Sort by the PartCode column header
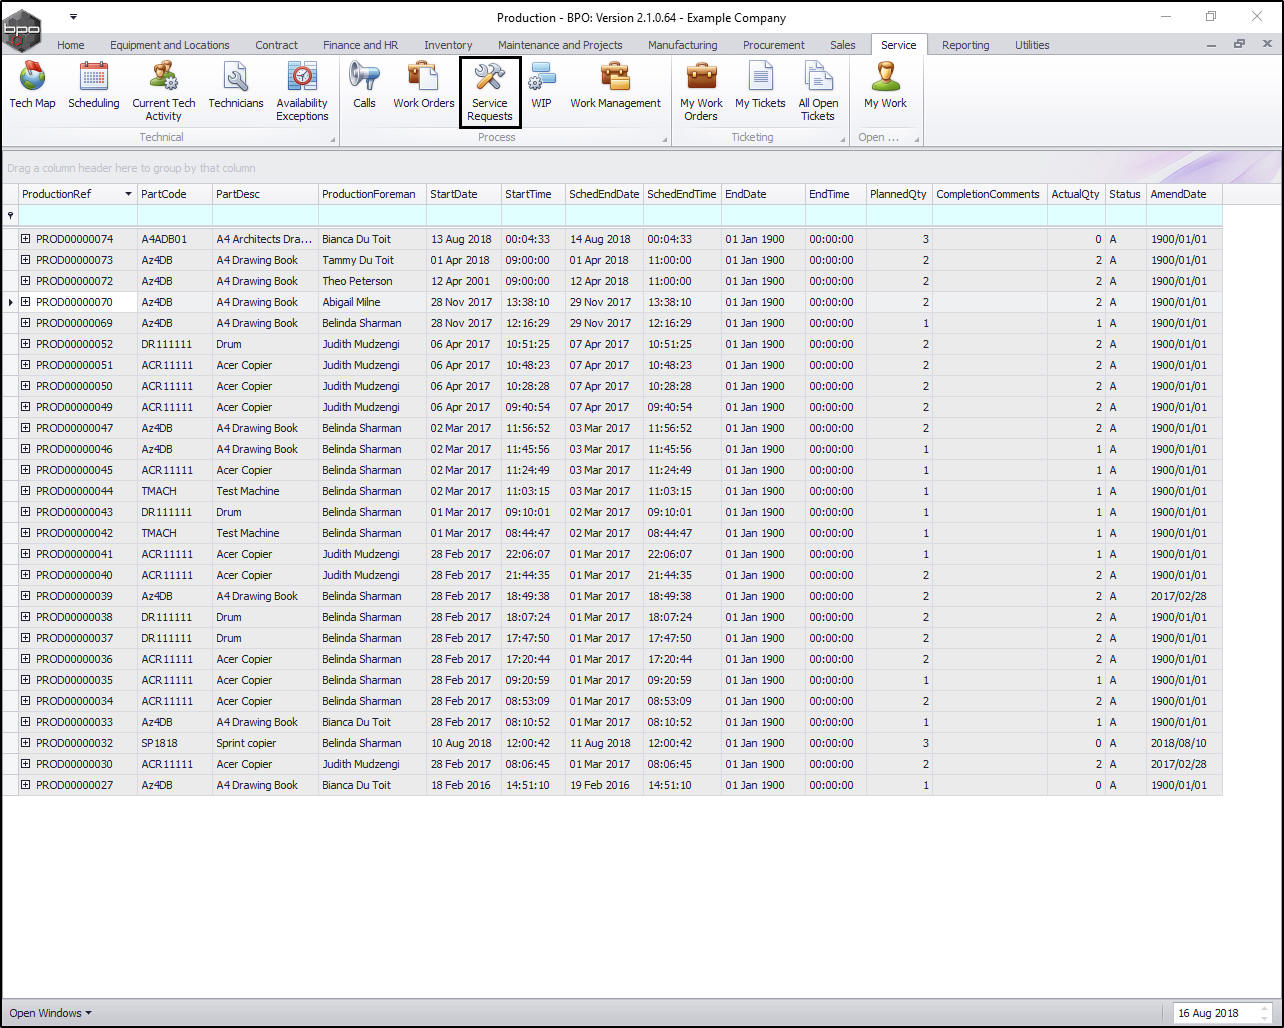Screen dimensions: 1284x1028 tap(175, 194)
